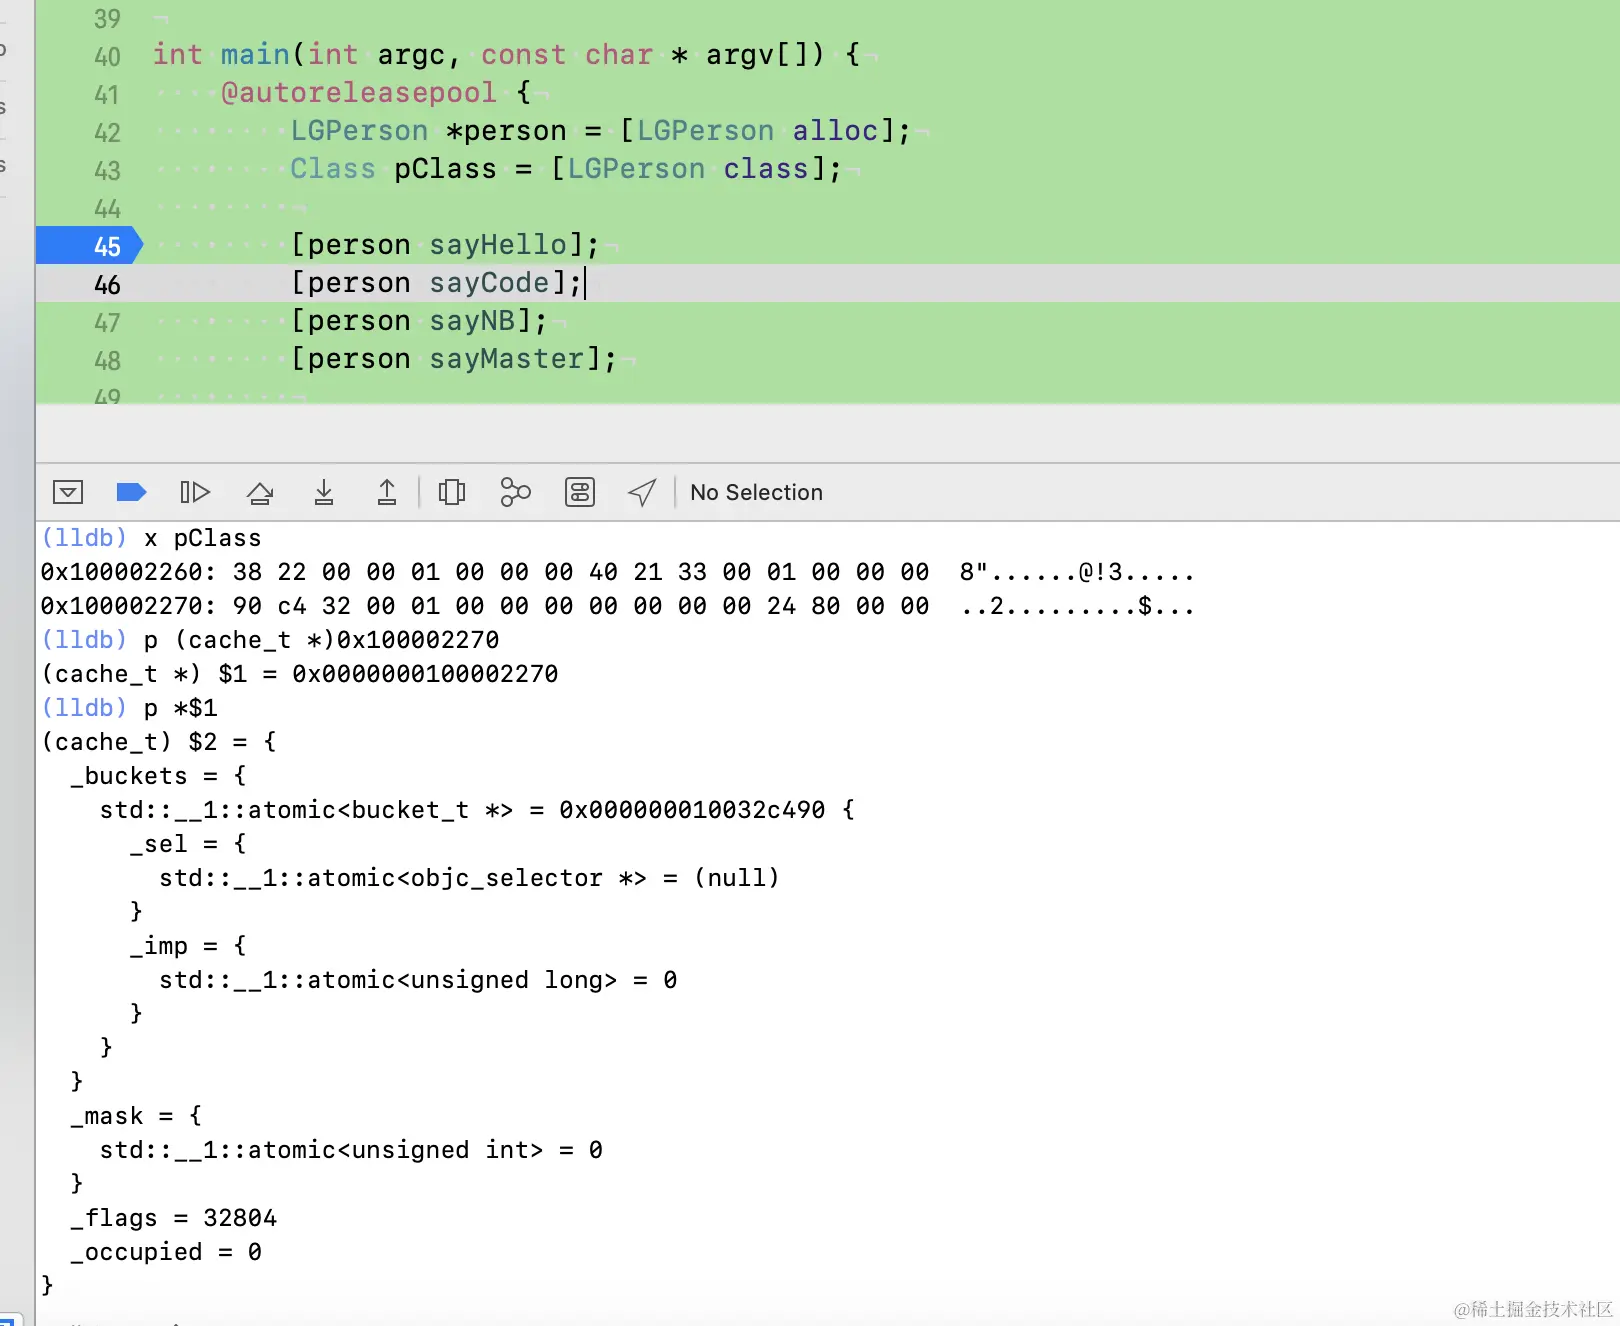This screenshot has height=1326, width=1620.
Task: Click the '_occupied = 0' line
Action: pyautogui.click(x=166, y=1252)
